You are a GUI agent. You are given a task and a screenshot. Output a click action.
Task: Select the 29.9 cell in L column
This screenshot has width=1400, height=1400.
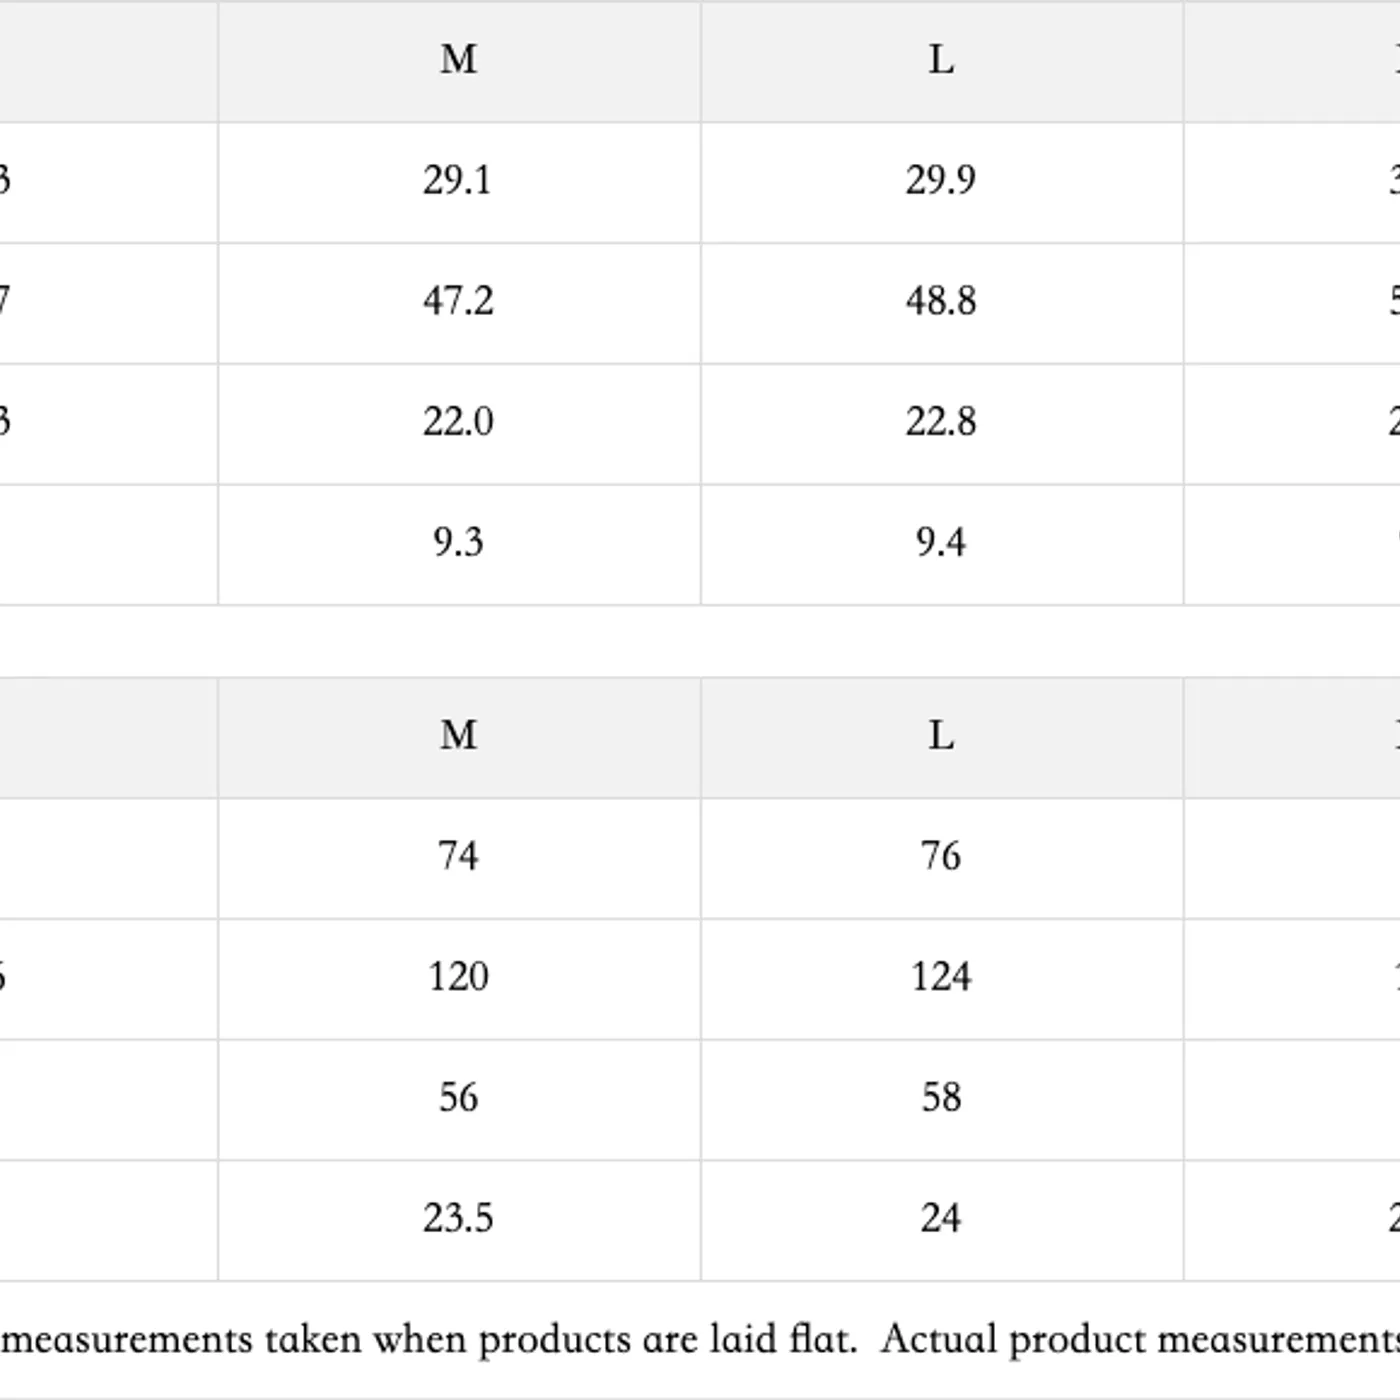[x=941, y=181]
